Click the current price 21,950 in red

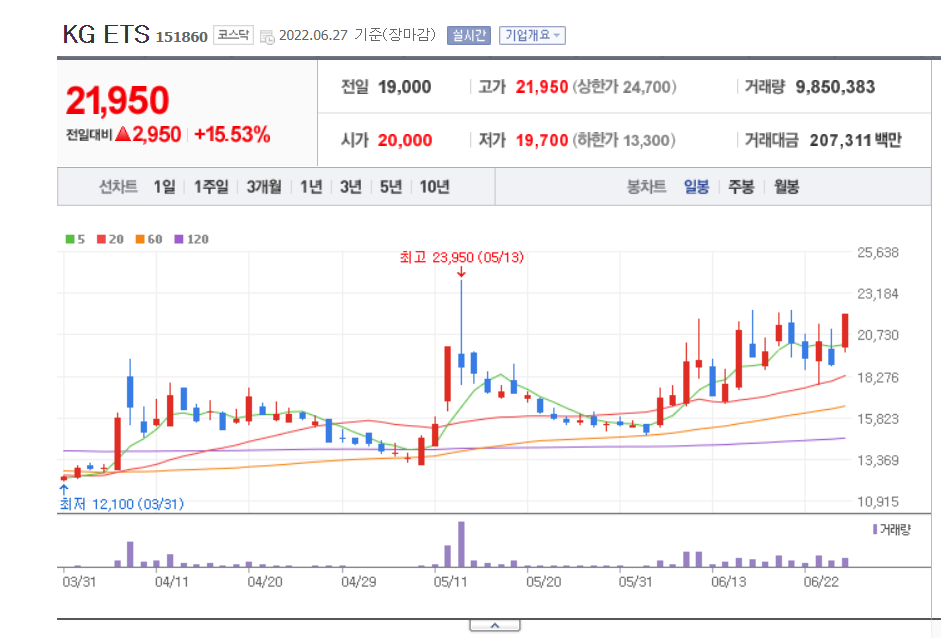click(x=118, y=100)
